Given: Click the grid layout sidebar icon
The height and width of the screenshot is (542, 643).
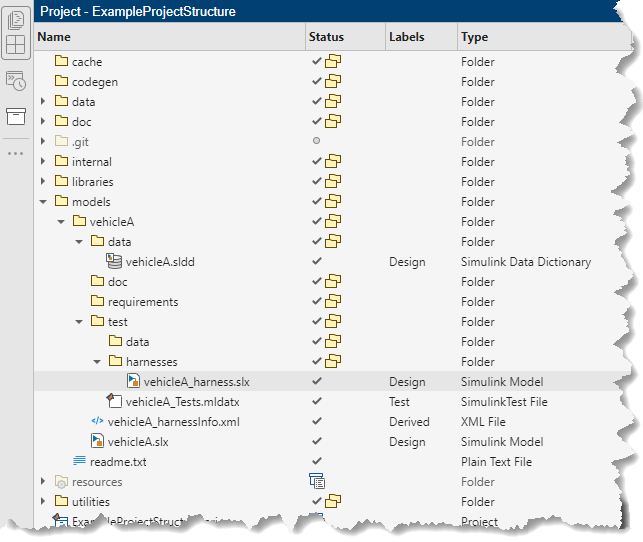Looking at the screenshot, I should click(x=16, y=45).
